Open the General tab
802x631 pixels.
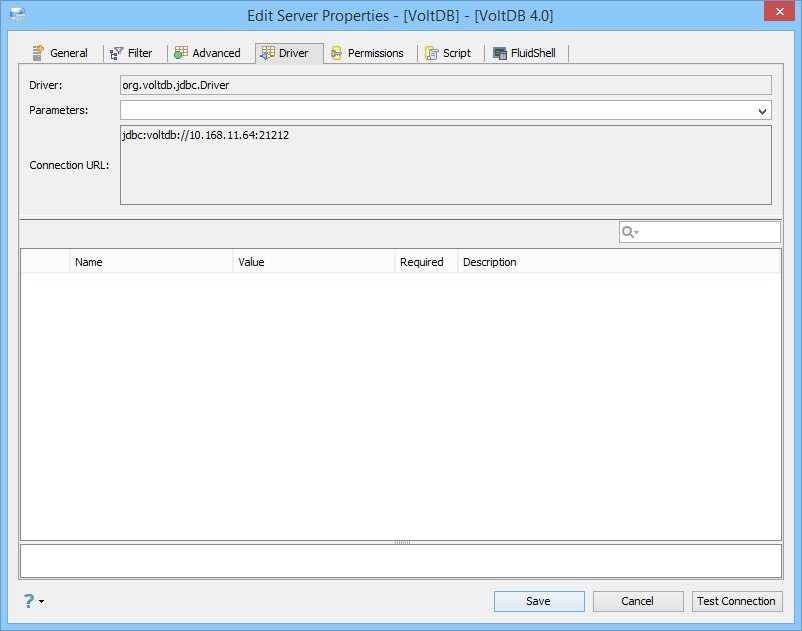click(x=60, y=53)
